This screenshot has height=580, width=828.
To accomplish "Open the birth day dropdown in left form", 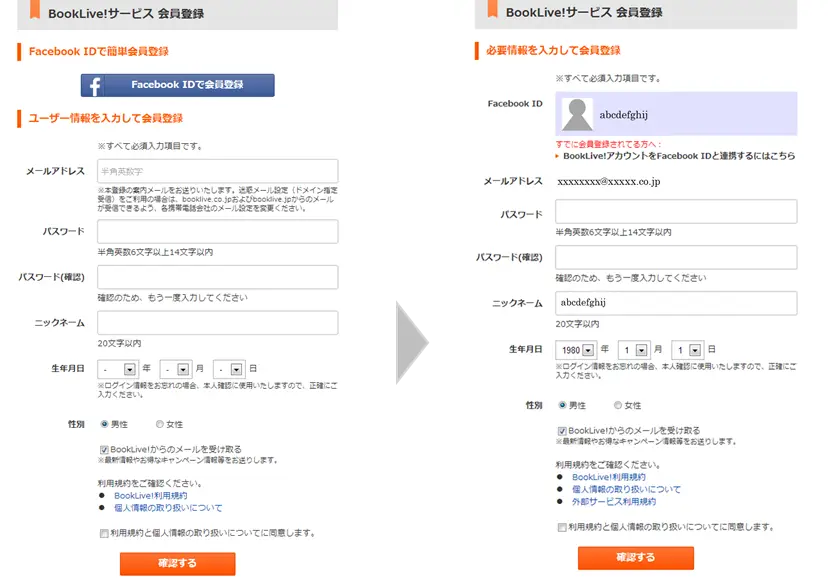I will (229, 369).
